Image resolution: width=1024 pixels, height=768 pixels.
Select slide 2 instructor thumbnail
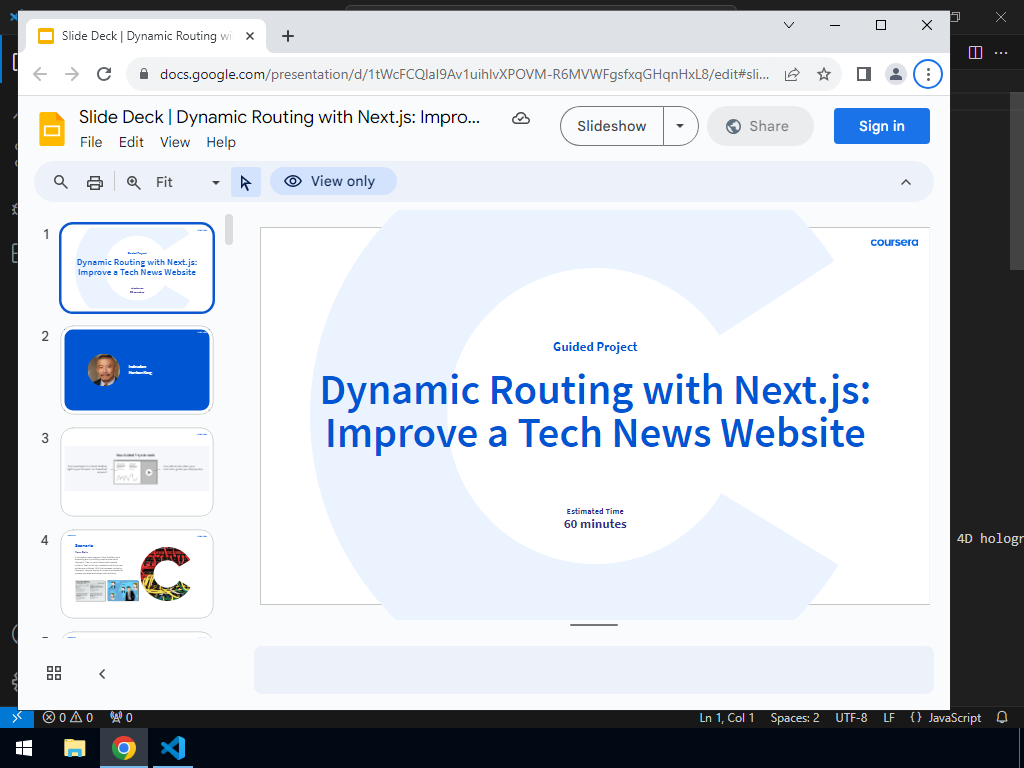tap(137, 370)
